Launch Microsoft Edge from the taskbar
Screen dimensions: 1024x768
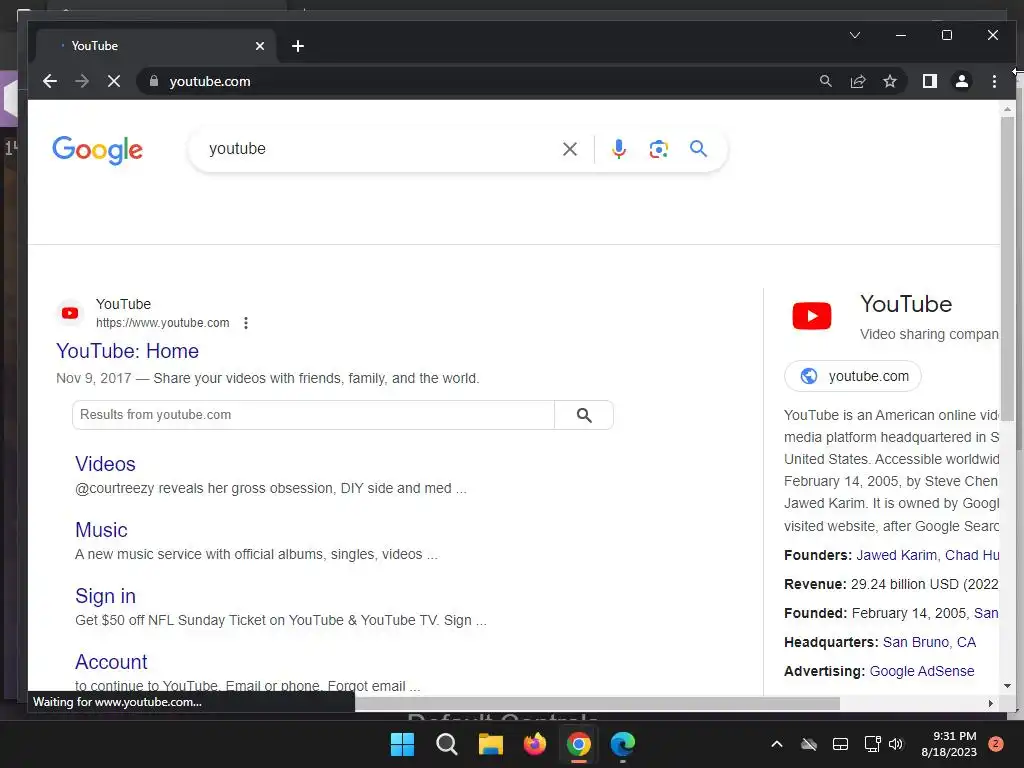coord(622,744)
